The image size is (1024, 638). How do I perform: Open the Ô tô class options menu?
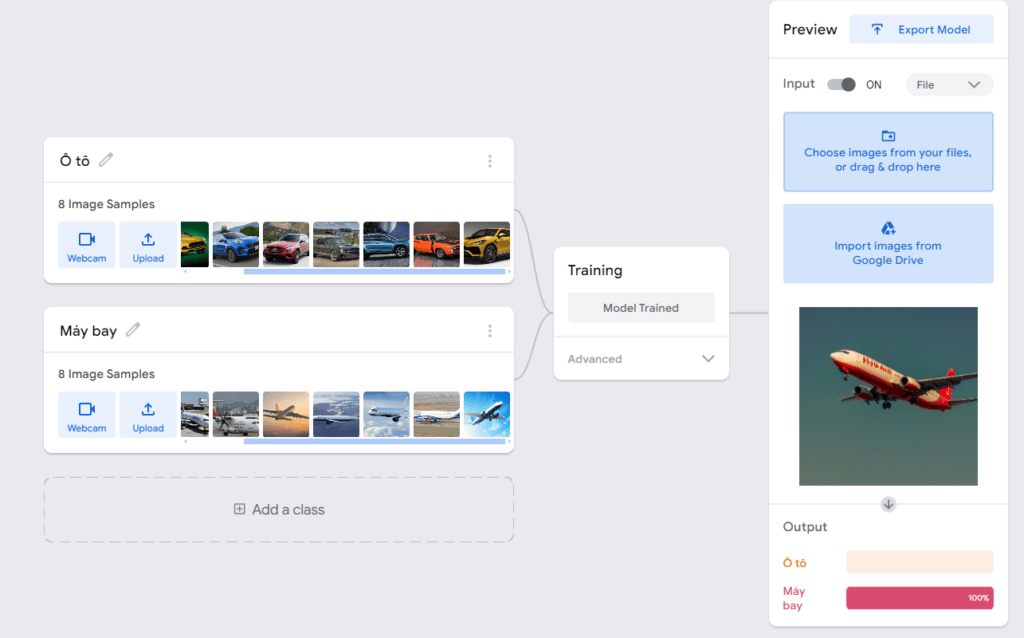[x=490, y=161]
